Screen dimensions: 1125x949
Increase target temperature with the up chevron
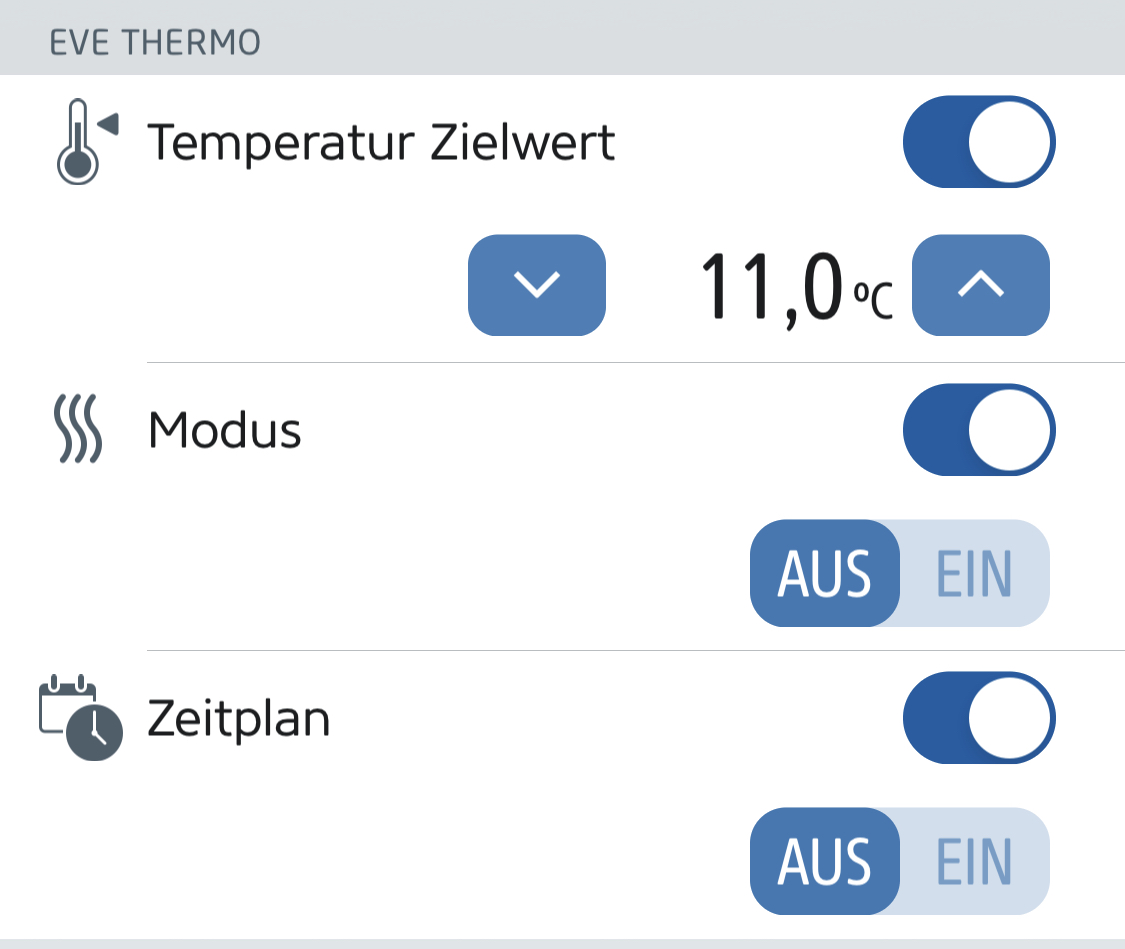981,285
